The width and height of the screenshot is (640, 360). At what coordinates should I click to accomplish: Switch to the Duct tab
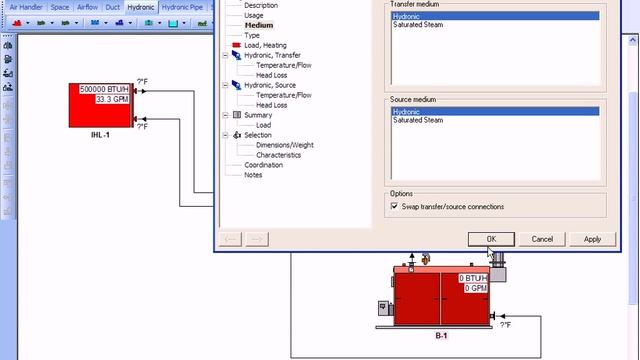tap(112, 7)
